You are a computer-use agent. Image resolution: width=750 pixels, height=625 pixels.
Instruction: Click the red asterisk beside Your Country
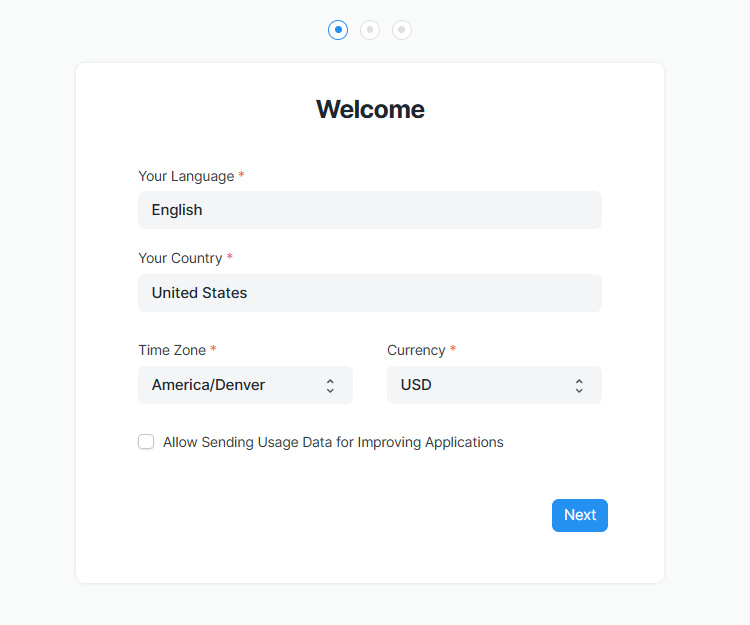click(230, 258)
